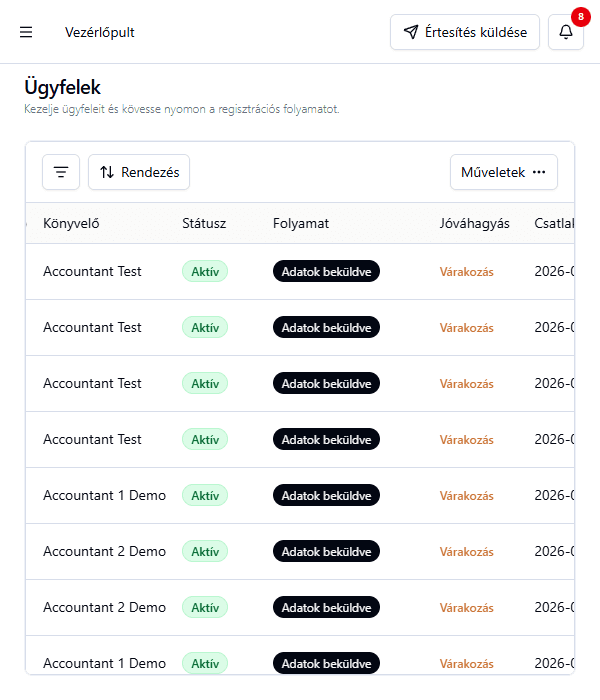Viewport: 600px width, 700px height.
Task: Click the Jóváhagyás column header
Action: click(x=474, y=223)
